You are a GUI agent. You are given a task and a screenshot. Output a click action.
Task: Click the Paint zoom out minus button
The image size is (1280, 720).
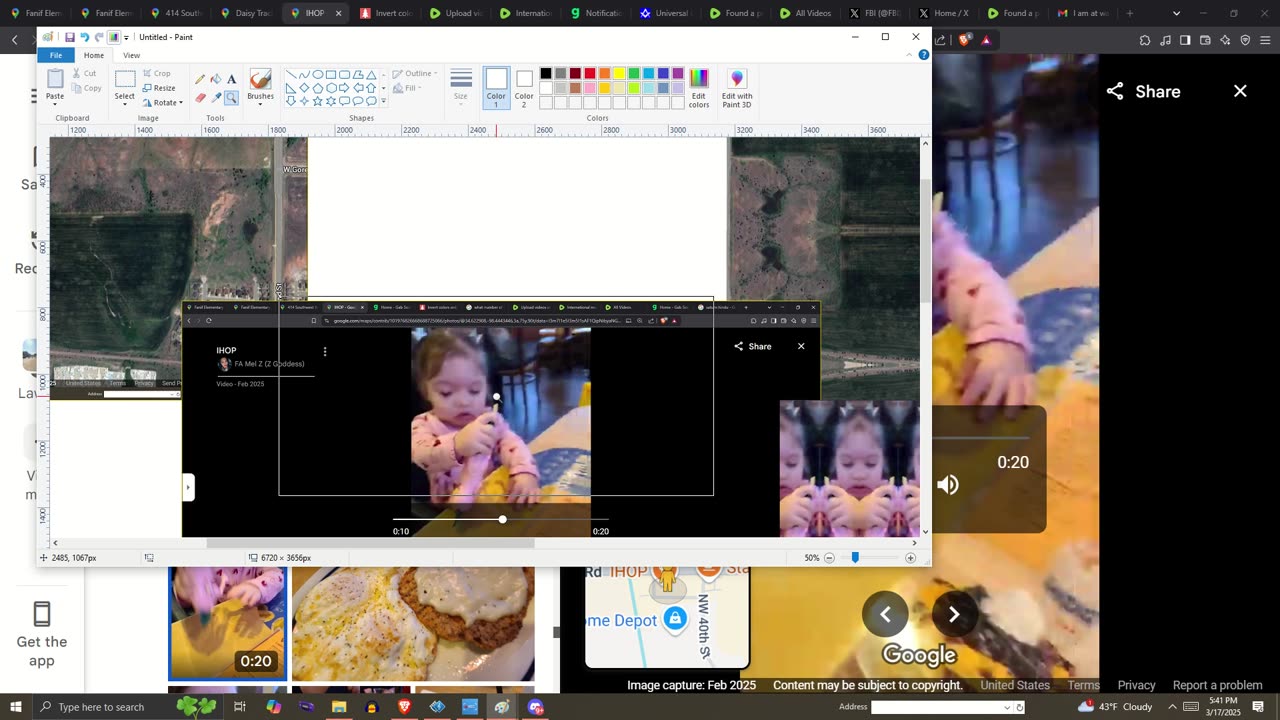coord(829,558)
